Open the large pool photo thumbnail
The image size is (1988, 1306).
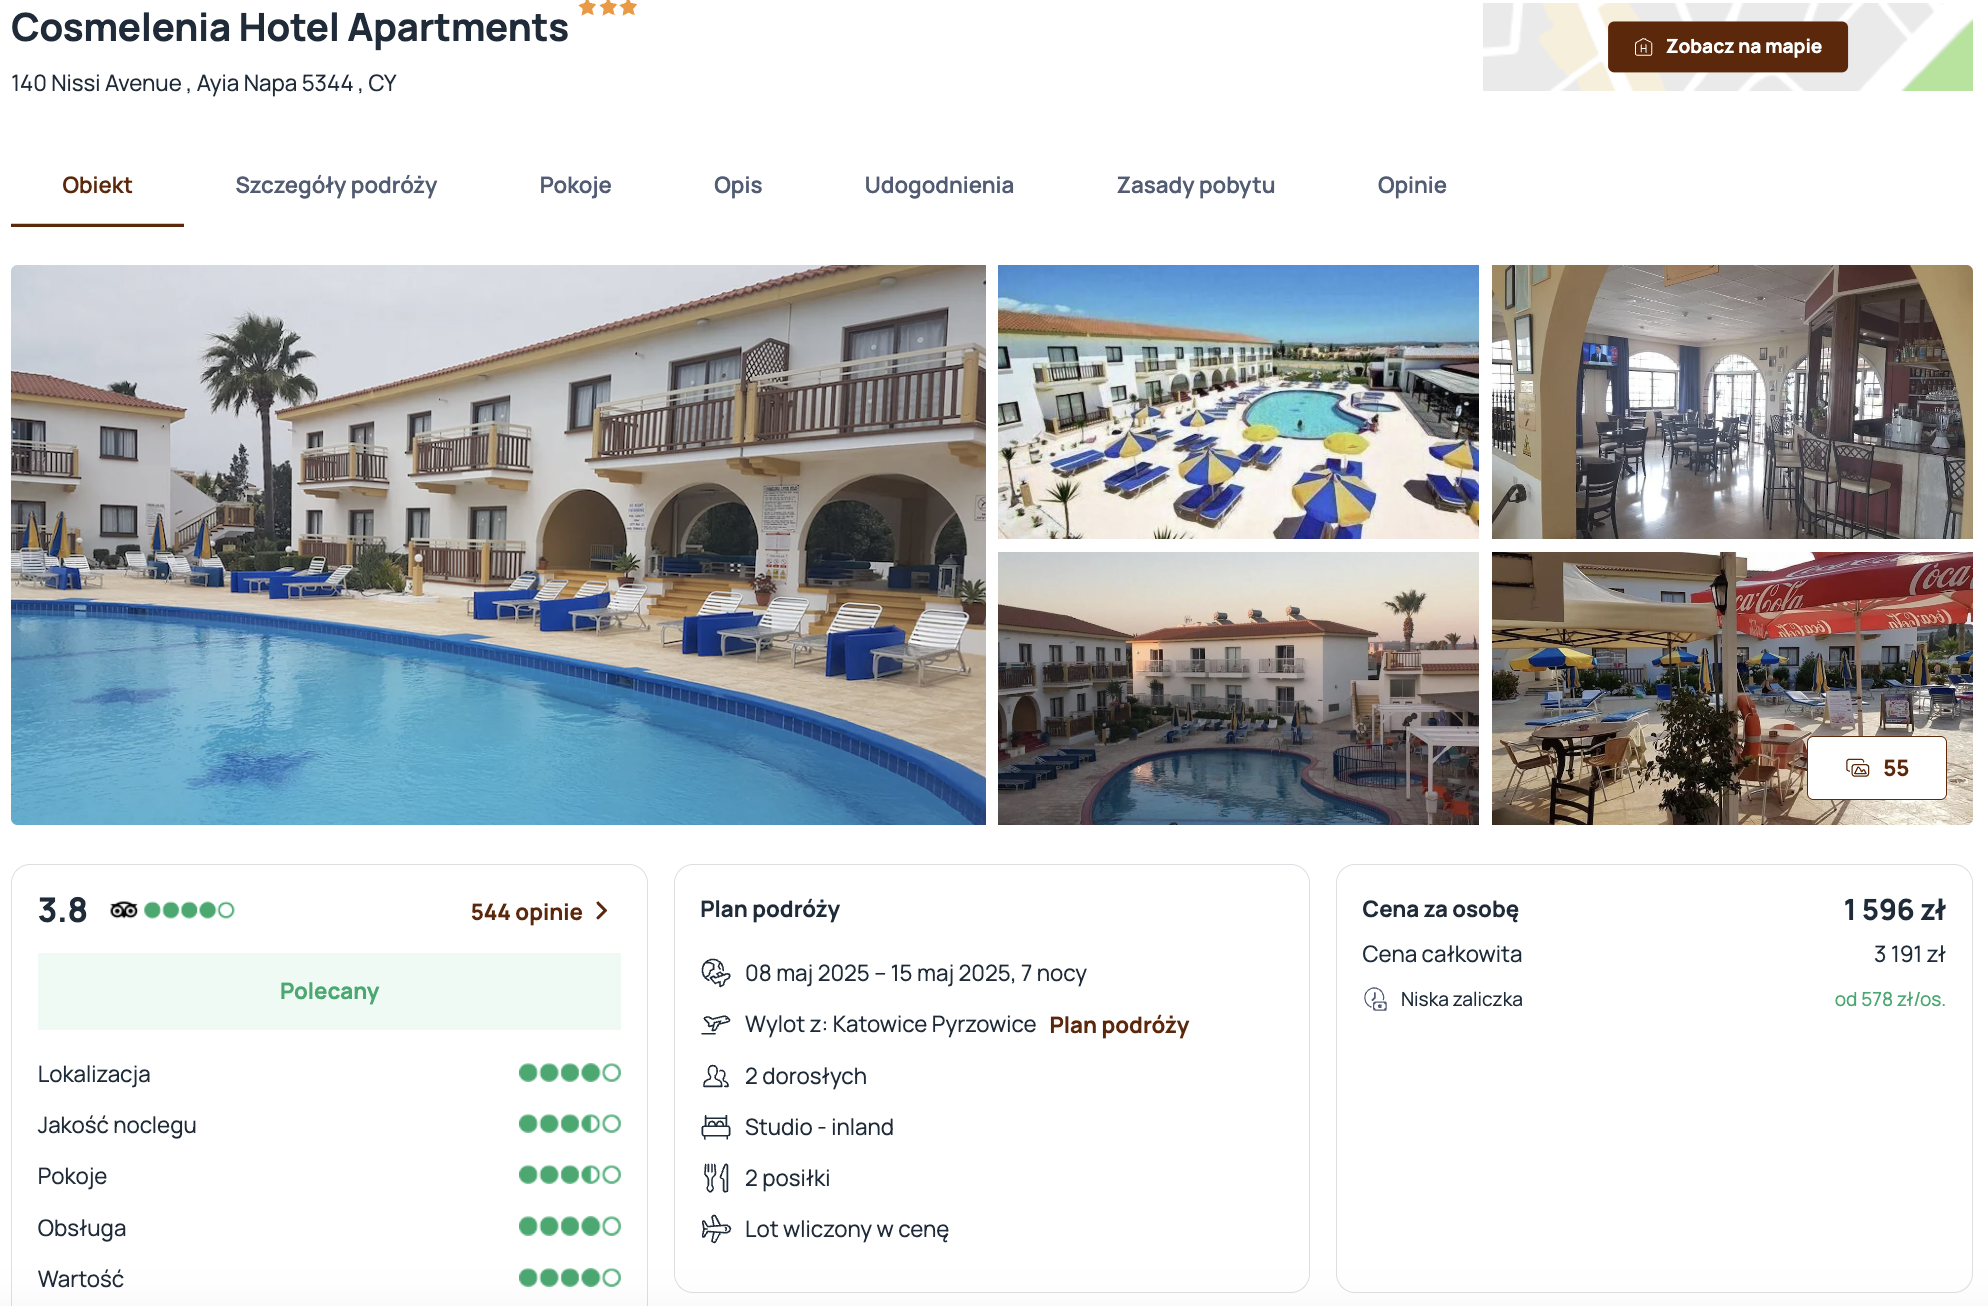(x=498, y=545)
